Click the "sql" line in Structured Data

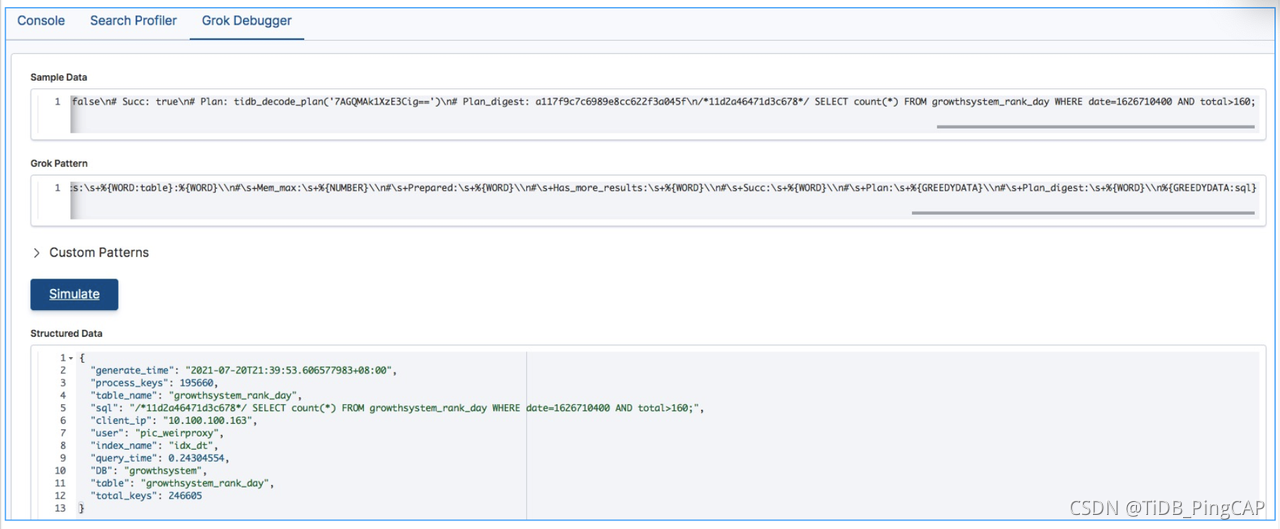pyautogui.click(x=398, y=408)
